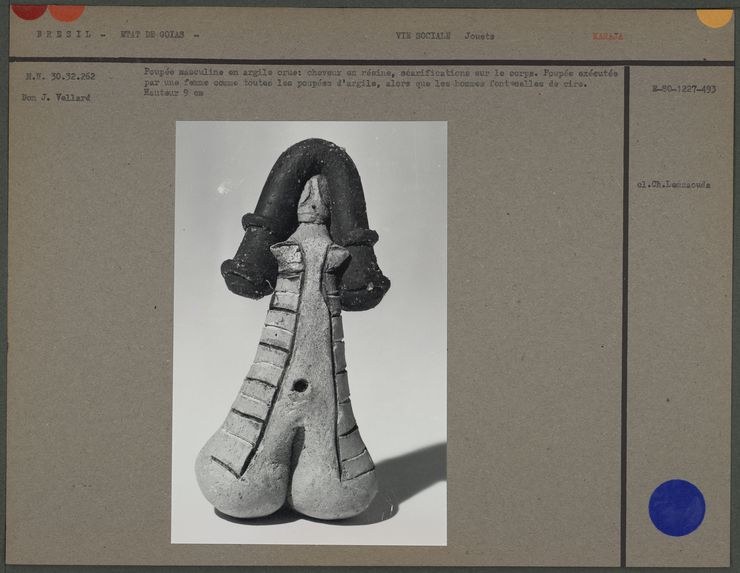
Task: Click the red KARAJA label
Action: (x=607, y=36)
